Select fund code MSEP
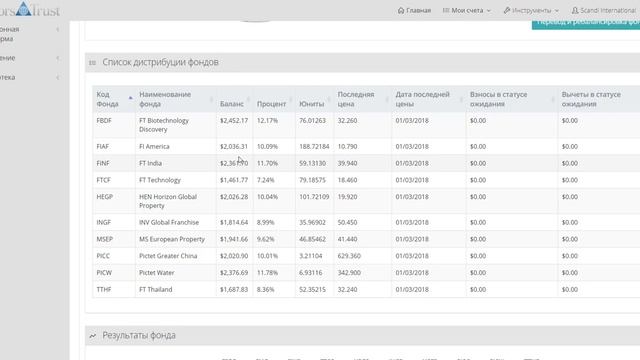The image size is (640, 360). click(104, 239)
